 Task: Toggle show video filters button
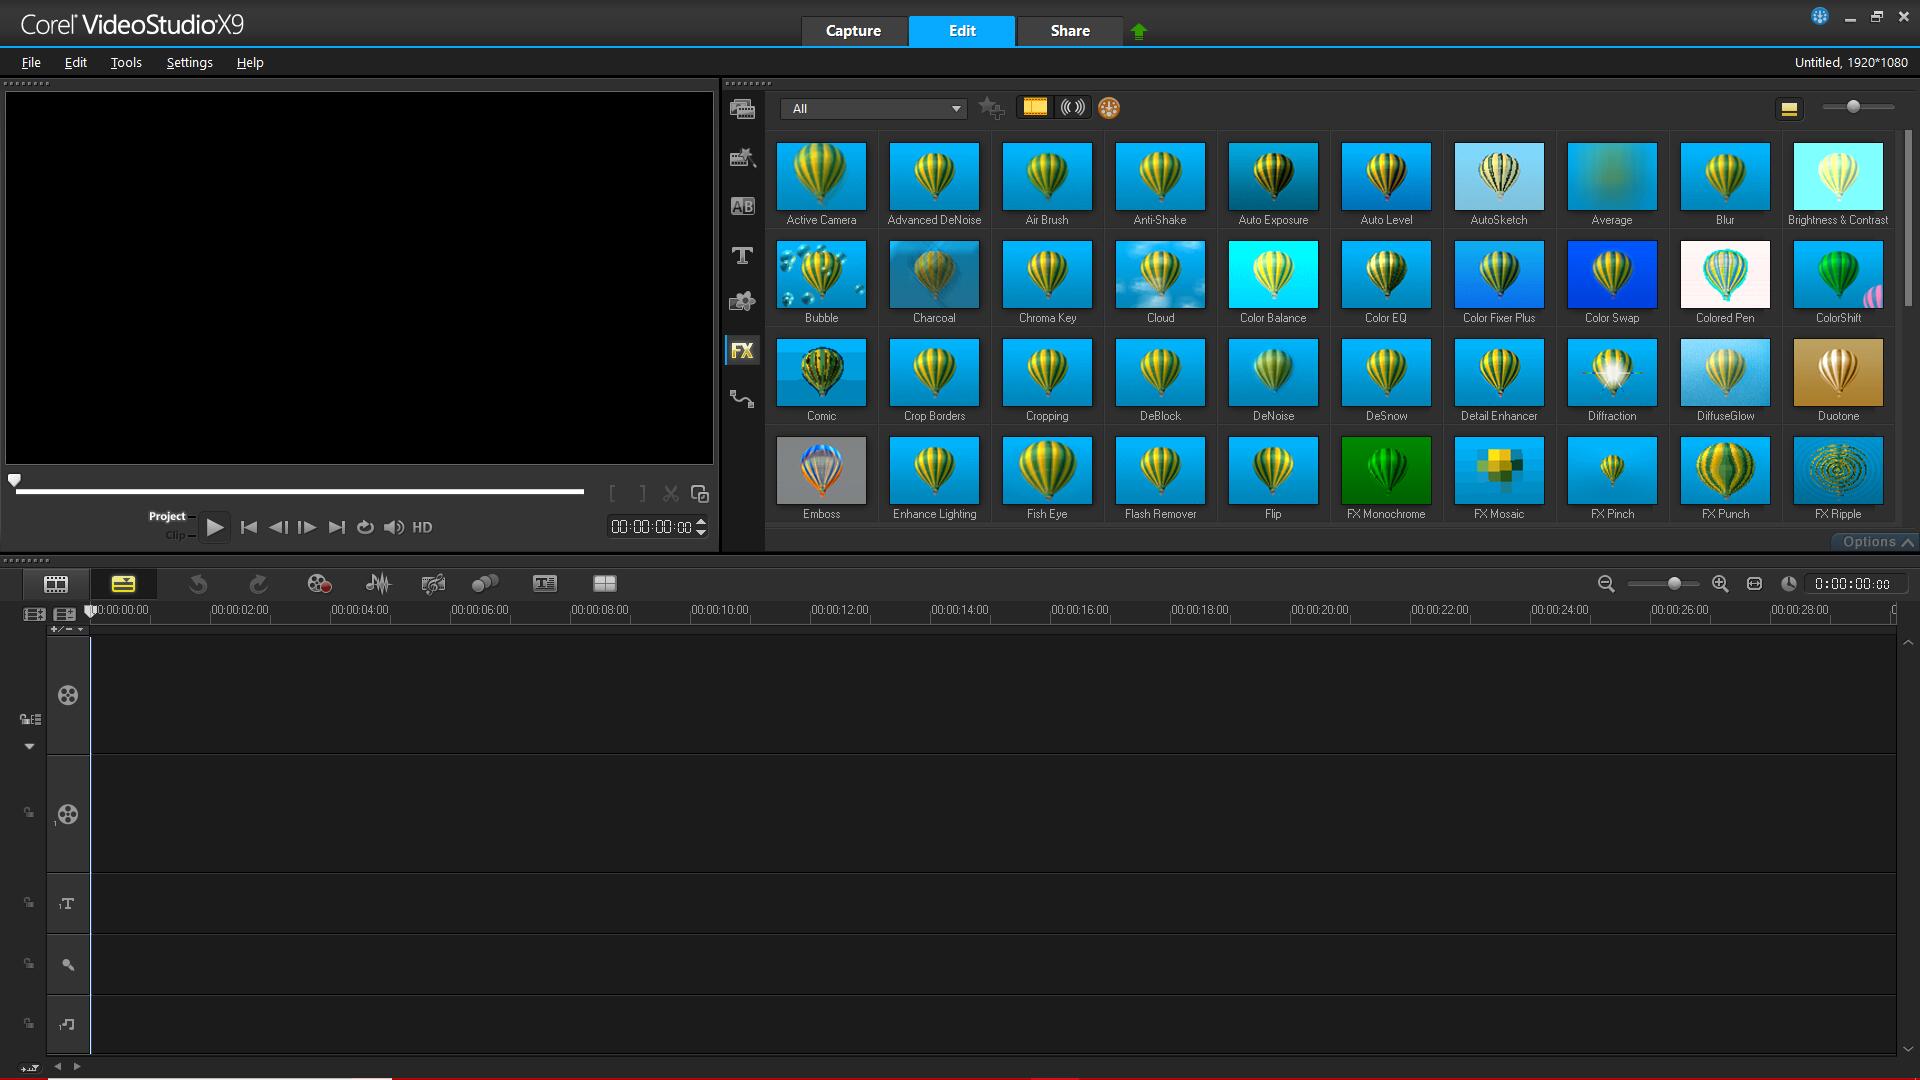coord(1035,107)
